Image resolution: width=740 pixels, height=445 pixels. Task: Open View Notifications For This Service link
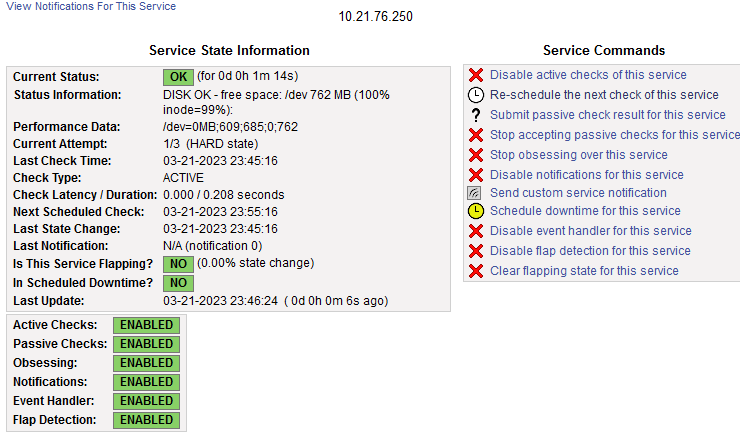click(x=91, y=6)
